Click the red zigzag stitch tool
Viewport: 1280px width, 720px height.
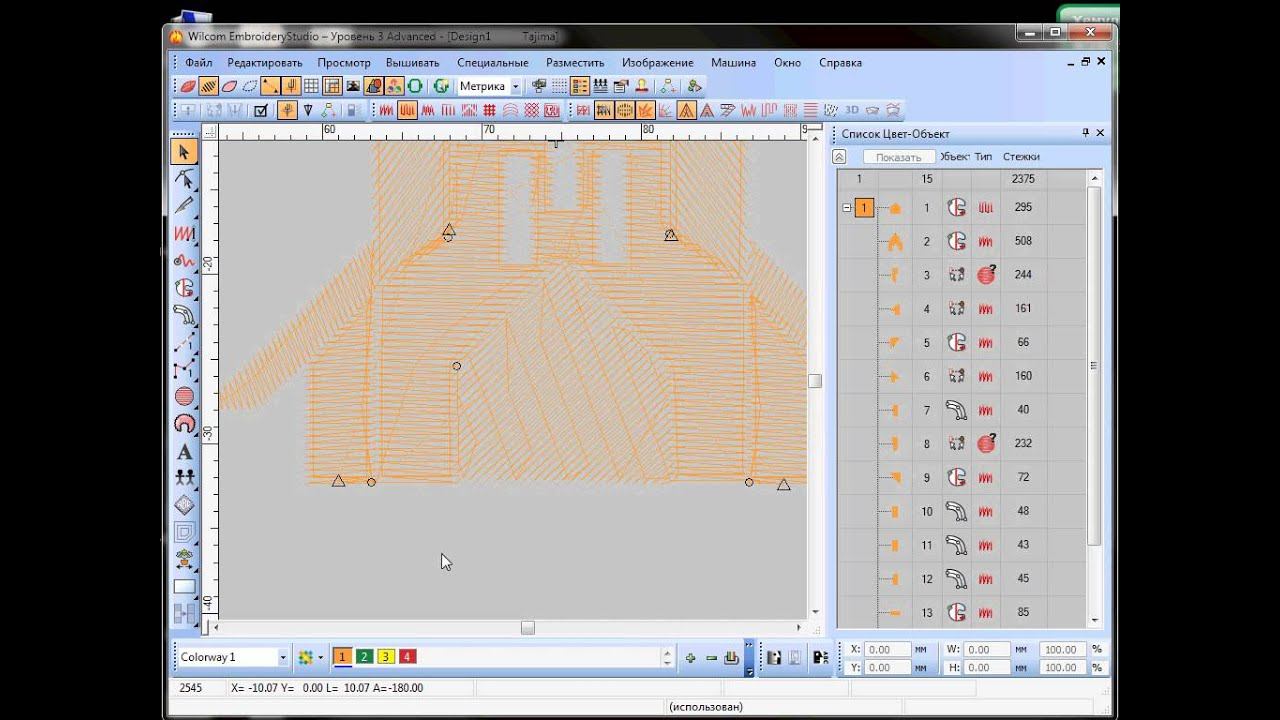184,233
